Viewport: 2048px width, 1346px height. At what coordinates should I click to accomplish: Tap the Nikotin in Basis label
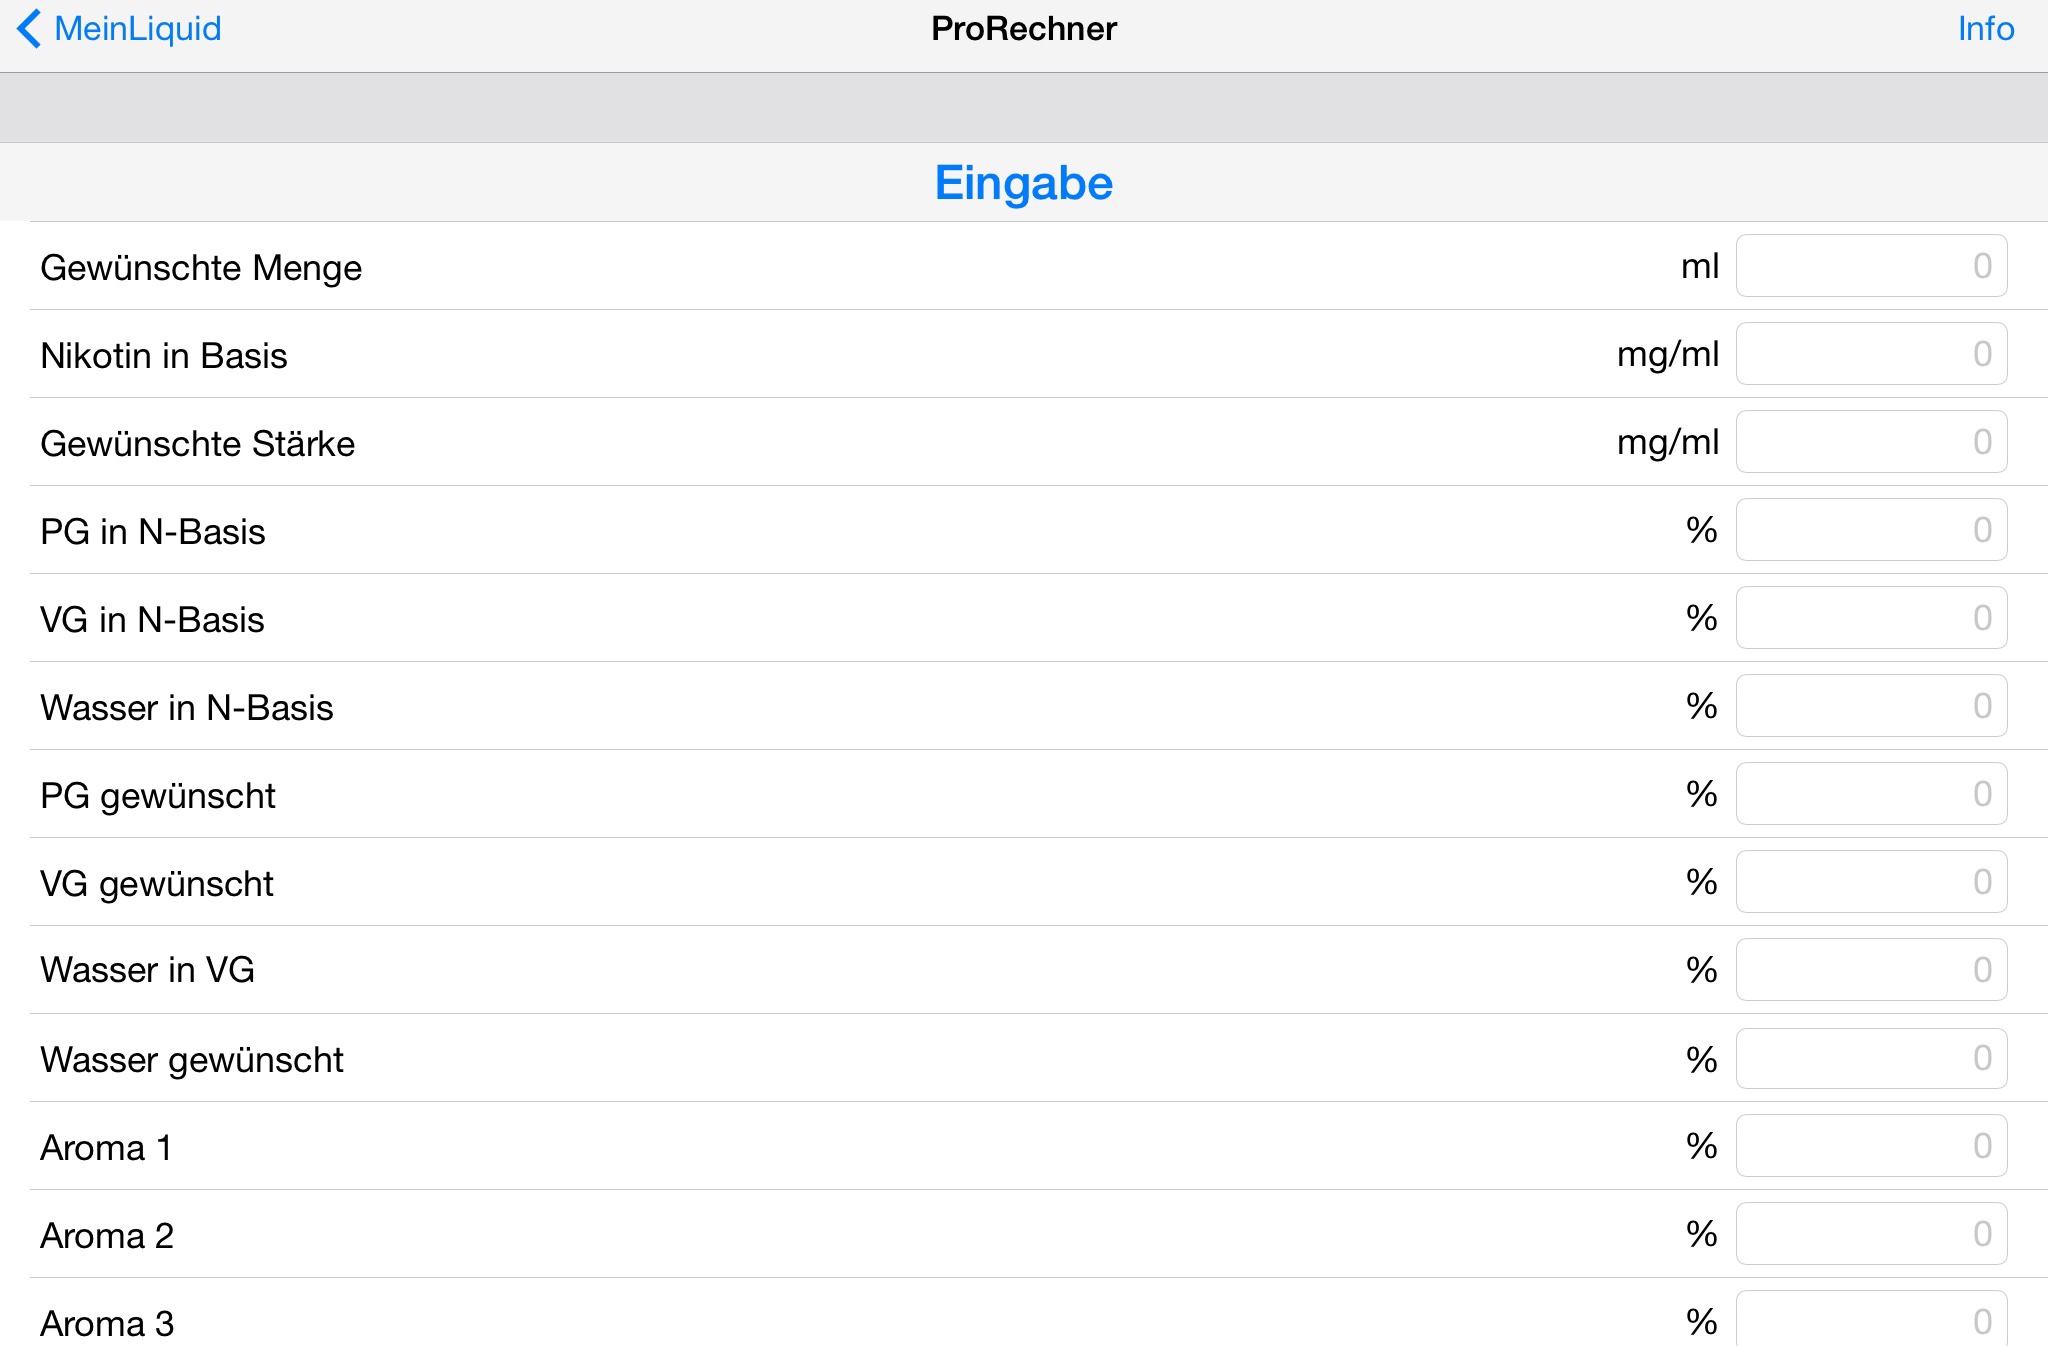tap(164, 356)
